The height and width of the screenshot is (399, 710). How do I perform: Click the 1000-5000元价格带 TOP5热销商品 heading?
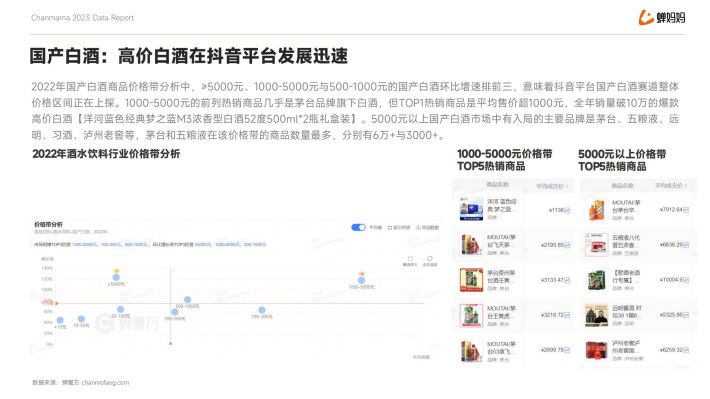(x=505, y=160)
